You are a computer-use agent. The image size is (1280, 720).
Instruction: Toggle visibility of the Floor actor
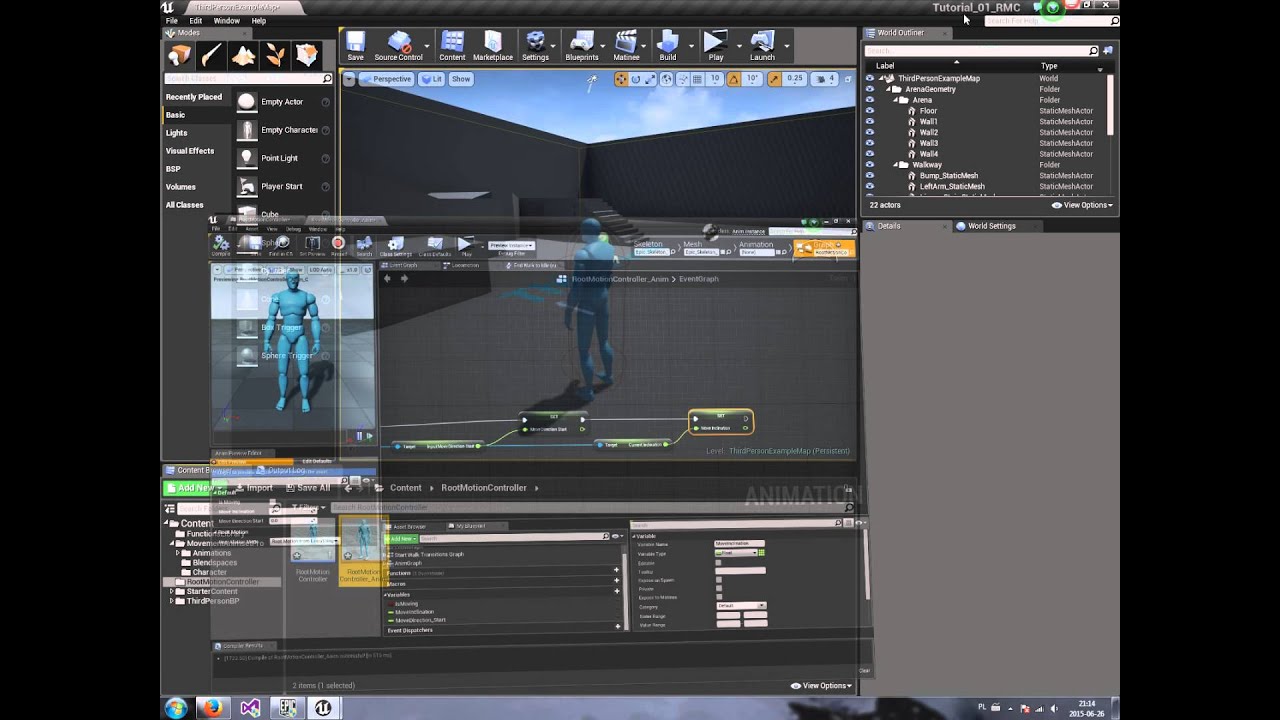coord(869,111)
